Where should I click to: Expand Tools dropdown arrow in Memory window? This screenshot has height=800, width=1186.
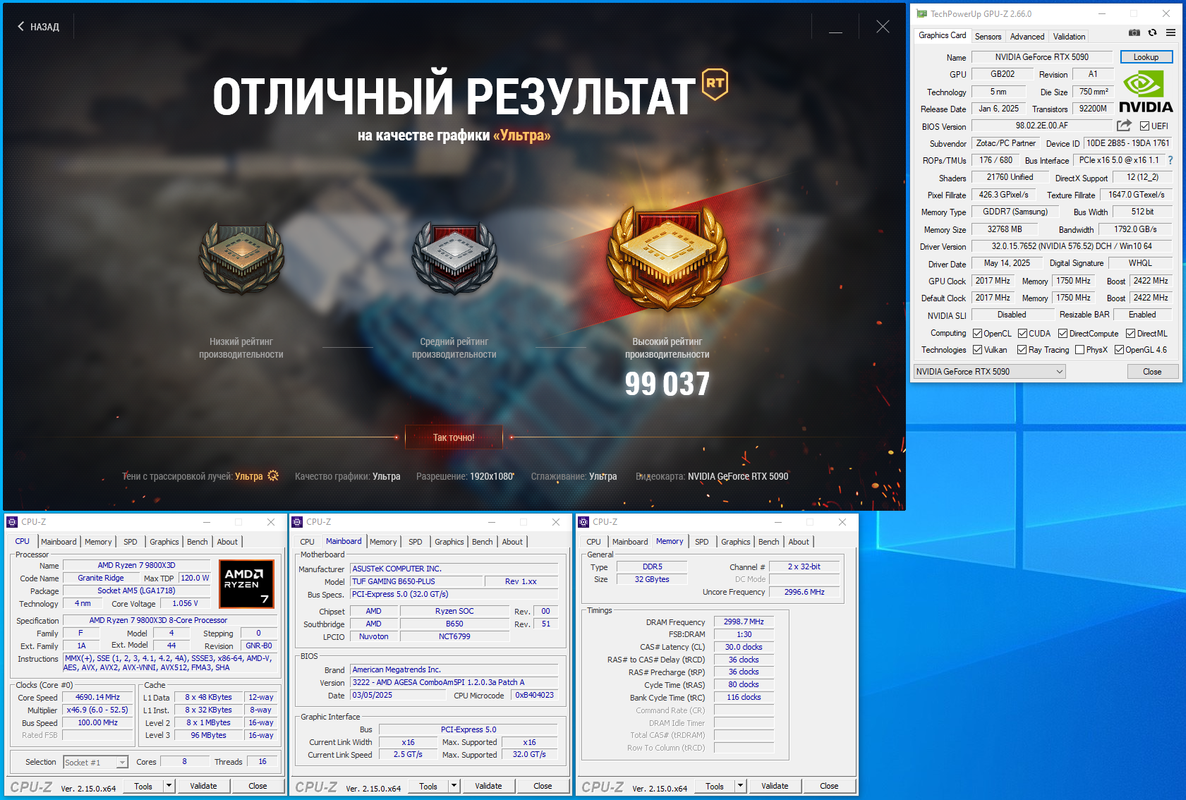click(740, 786)
